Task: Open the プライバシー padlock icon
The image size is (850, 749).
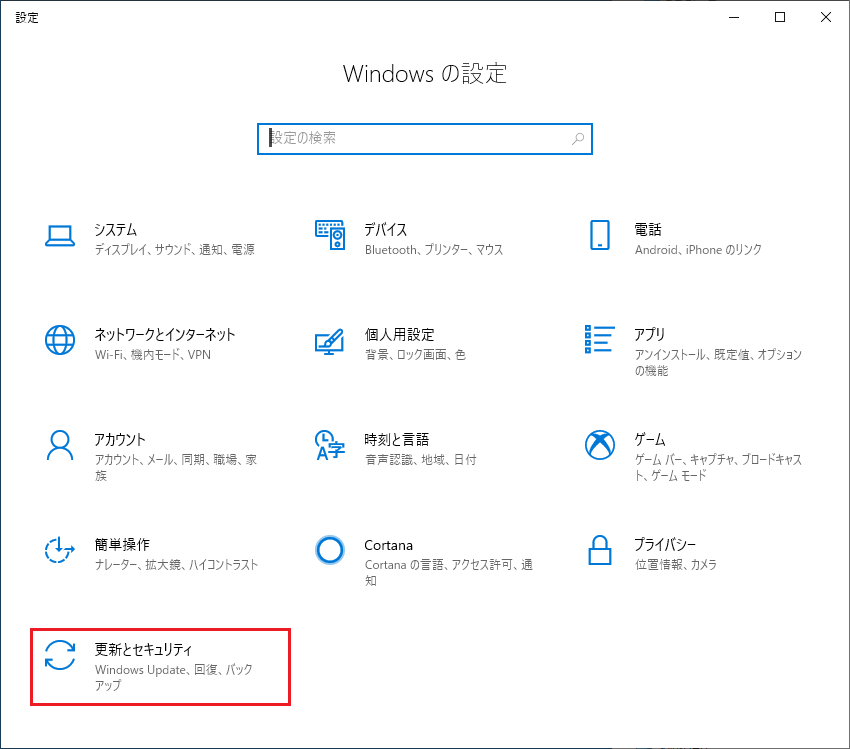Action: pos(600,550)
